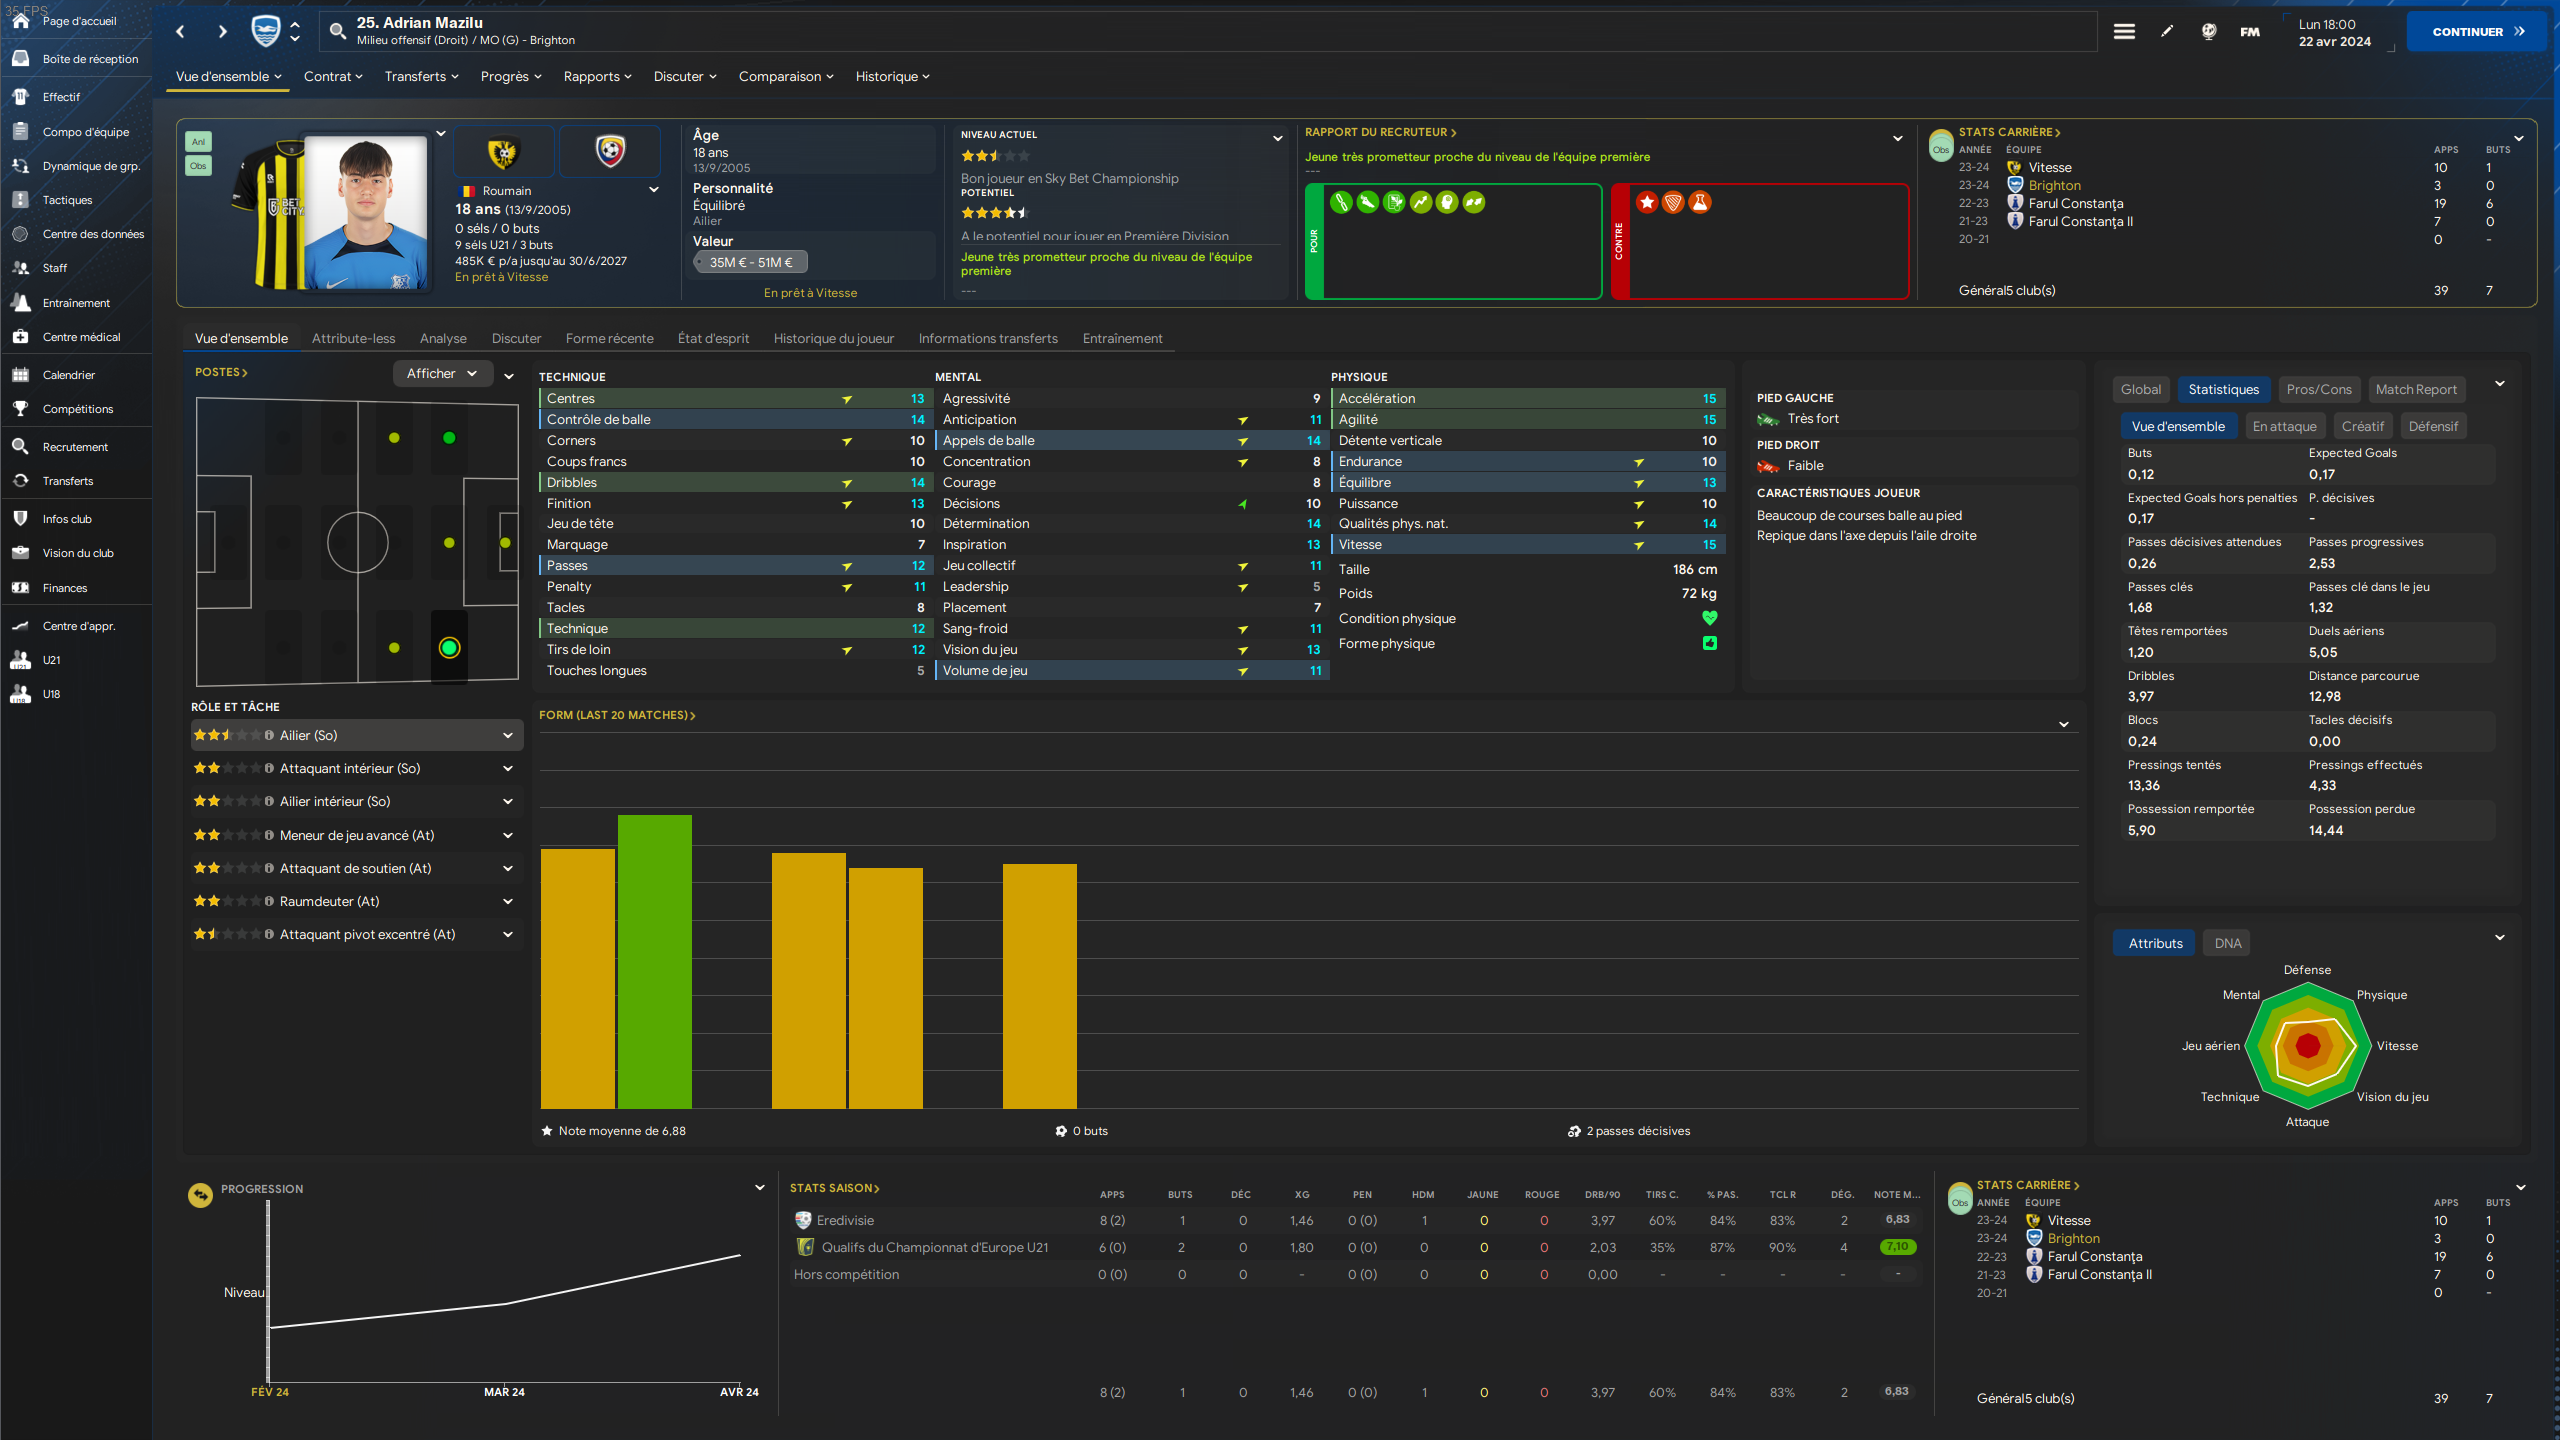Switch stats filter to En attaque
This screenshot has height=1440, width=2560.
click(2284, 426)
